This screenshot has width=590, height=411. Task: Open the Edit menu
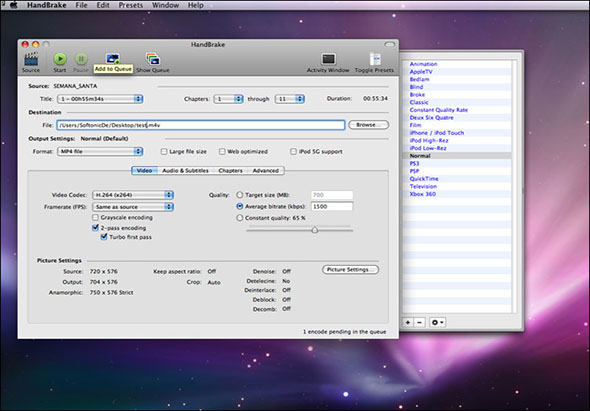click(103, 5)
